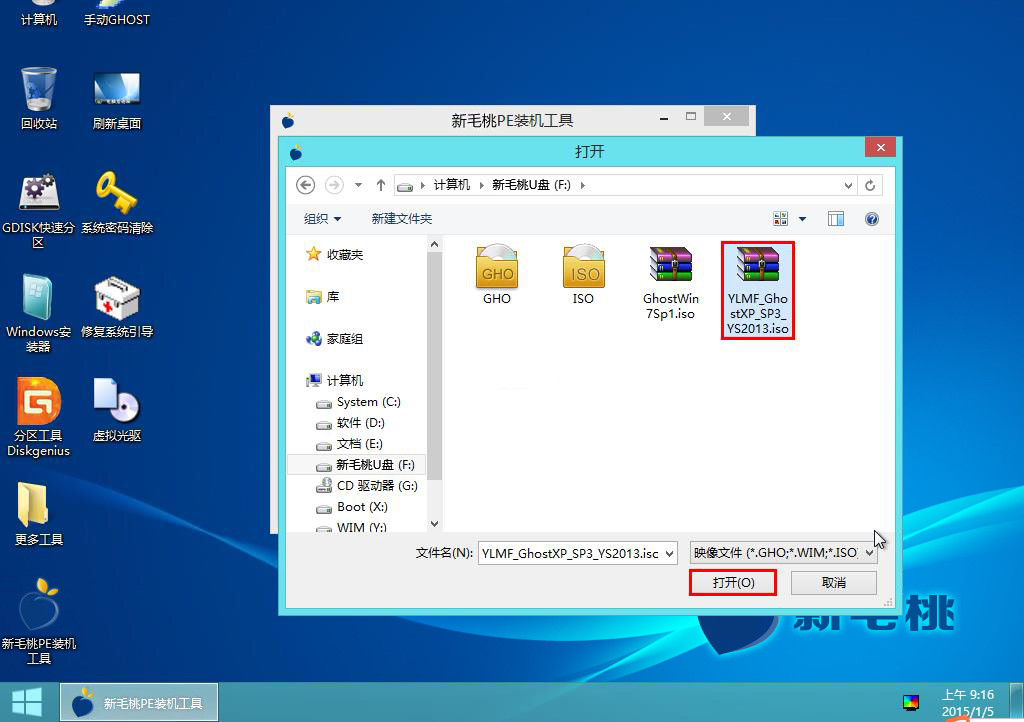This screenshot has height=722, width=1024.
Task: Launch GDISK快速分区 tool
Action: click(39, 210)
